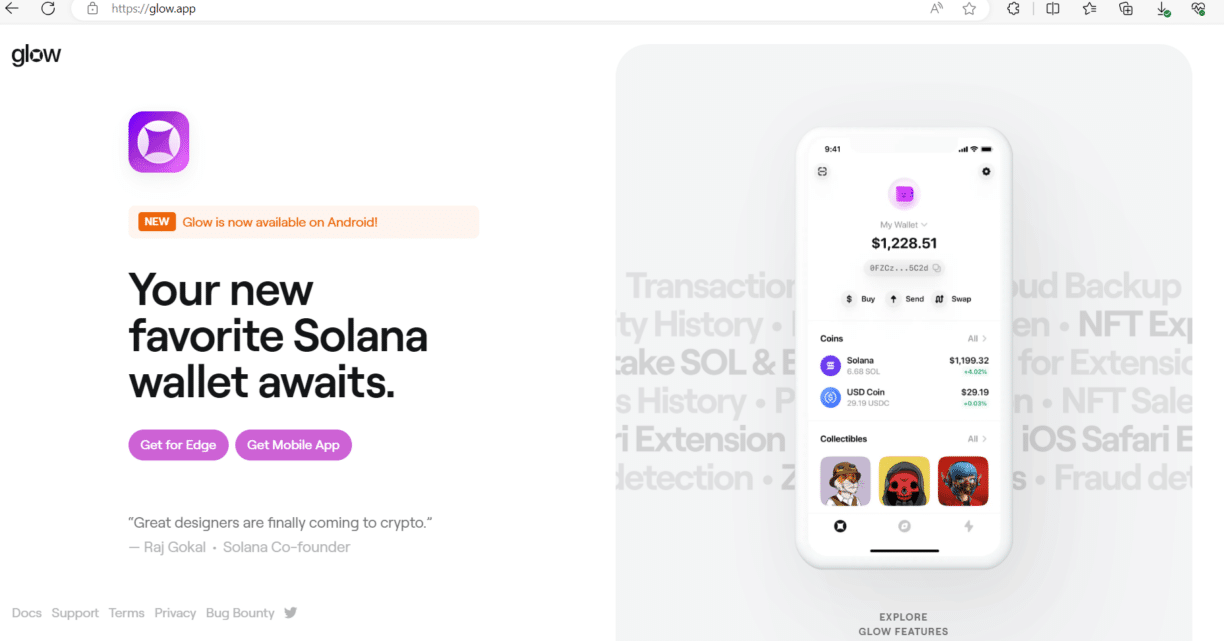Click the Glow logo in the header
1224x641 pixels.
(36, 56)
